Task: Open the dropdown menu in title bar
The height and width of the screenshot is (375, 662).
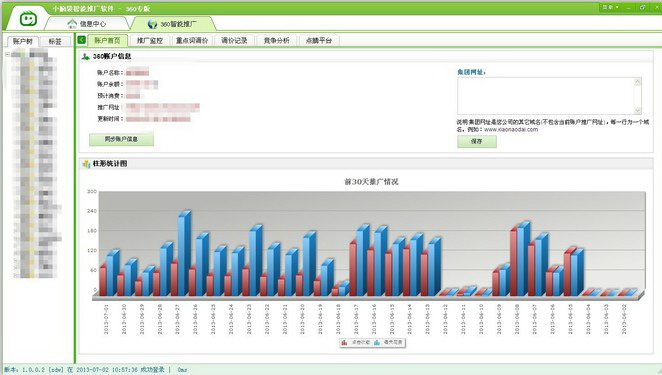Action: tap(610, 8)
